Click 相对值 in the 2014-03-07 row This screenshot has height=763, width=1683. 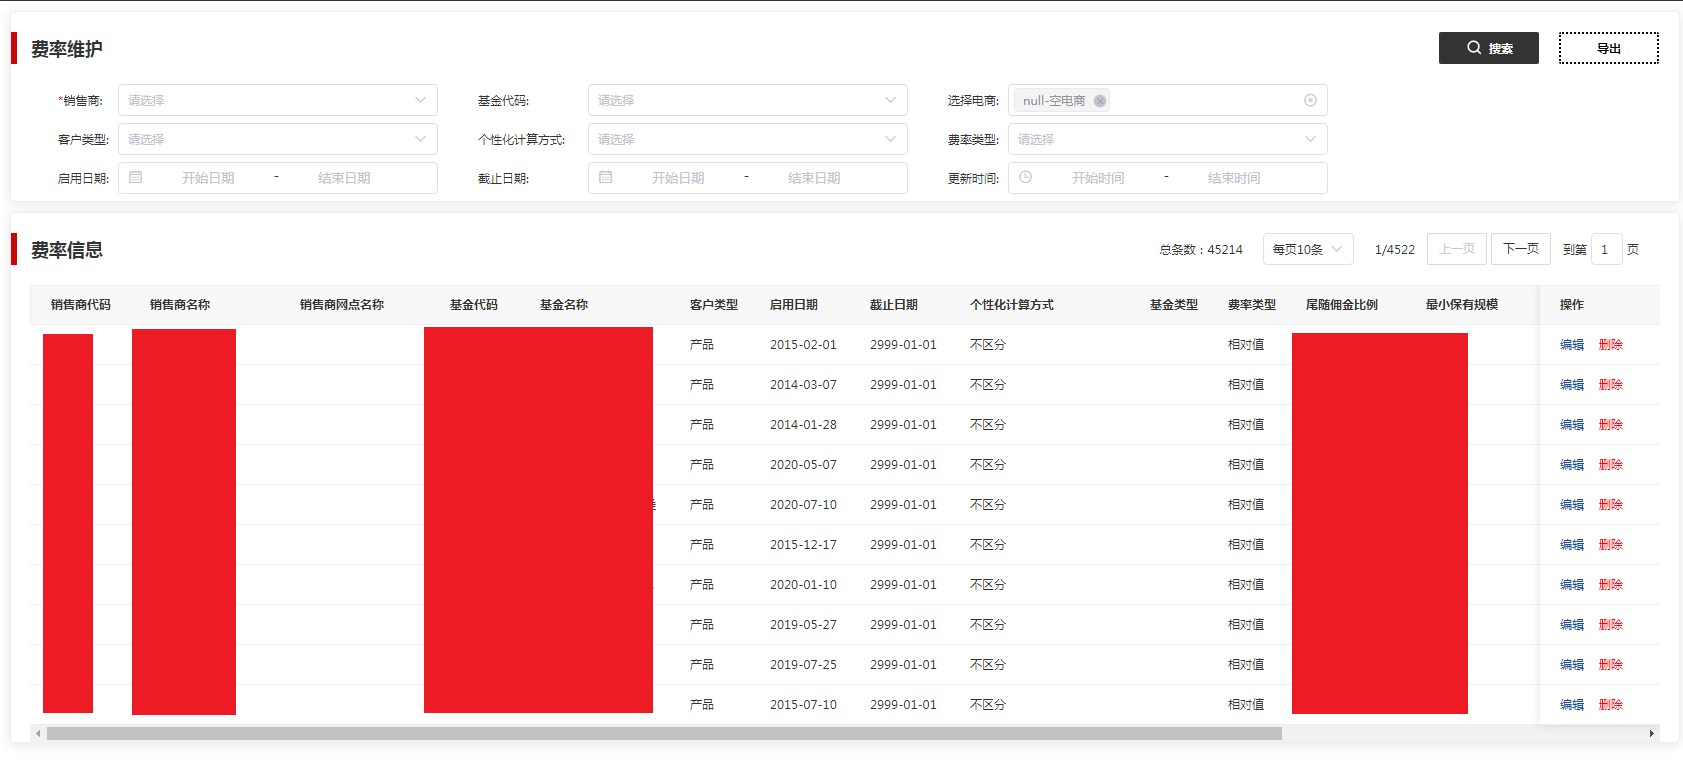pyautogui.click(x=1246, y=385)
